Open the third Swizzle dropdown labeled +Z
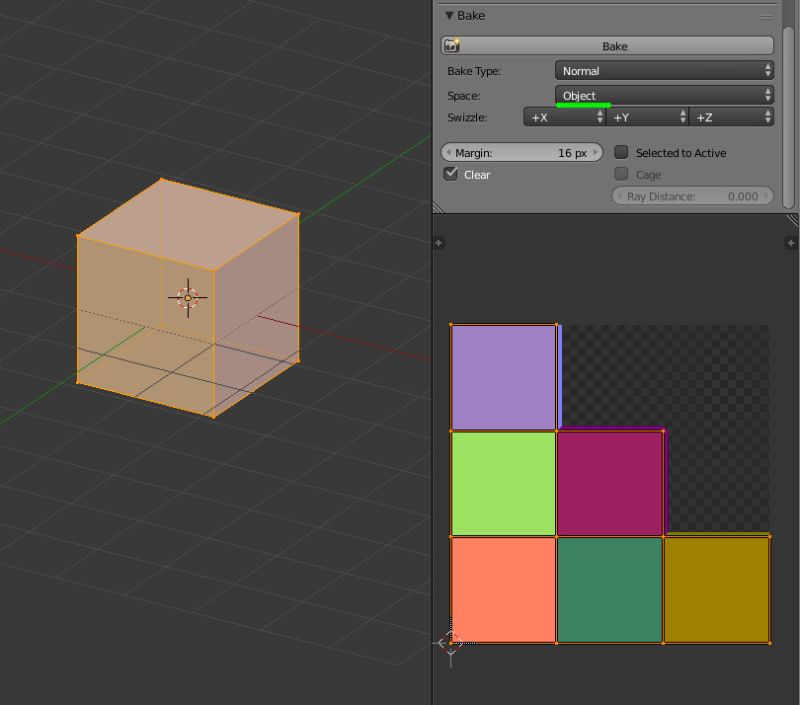The width and height of the screenshot is (800, 705). click(730, 117)
